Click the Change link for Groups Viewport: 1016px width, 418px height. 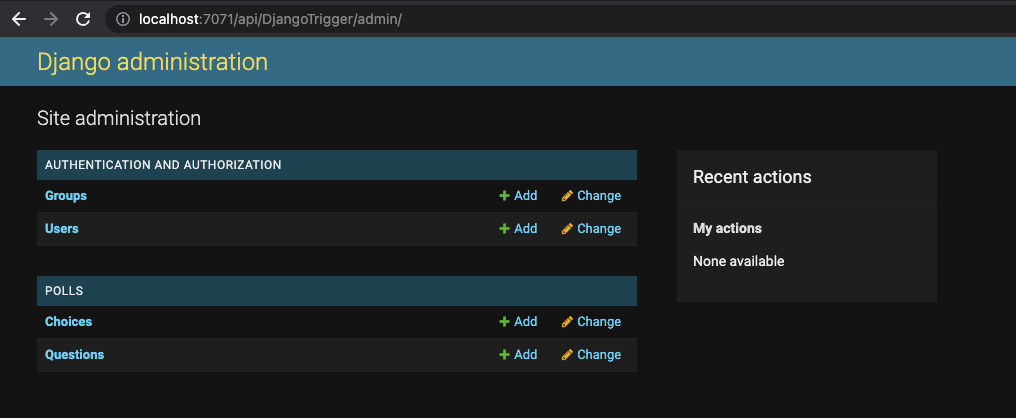pyautogui.click(x=599, y=196)
